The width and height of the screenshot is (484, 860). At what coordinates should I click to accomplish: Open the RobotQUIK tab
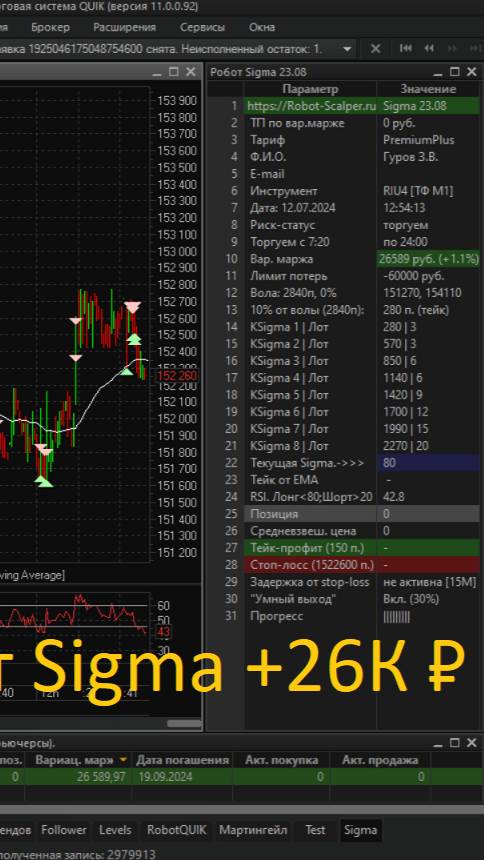pos(177,830)
